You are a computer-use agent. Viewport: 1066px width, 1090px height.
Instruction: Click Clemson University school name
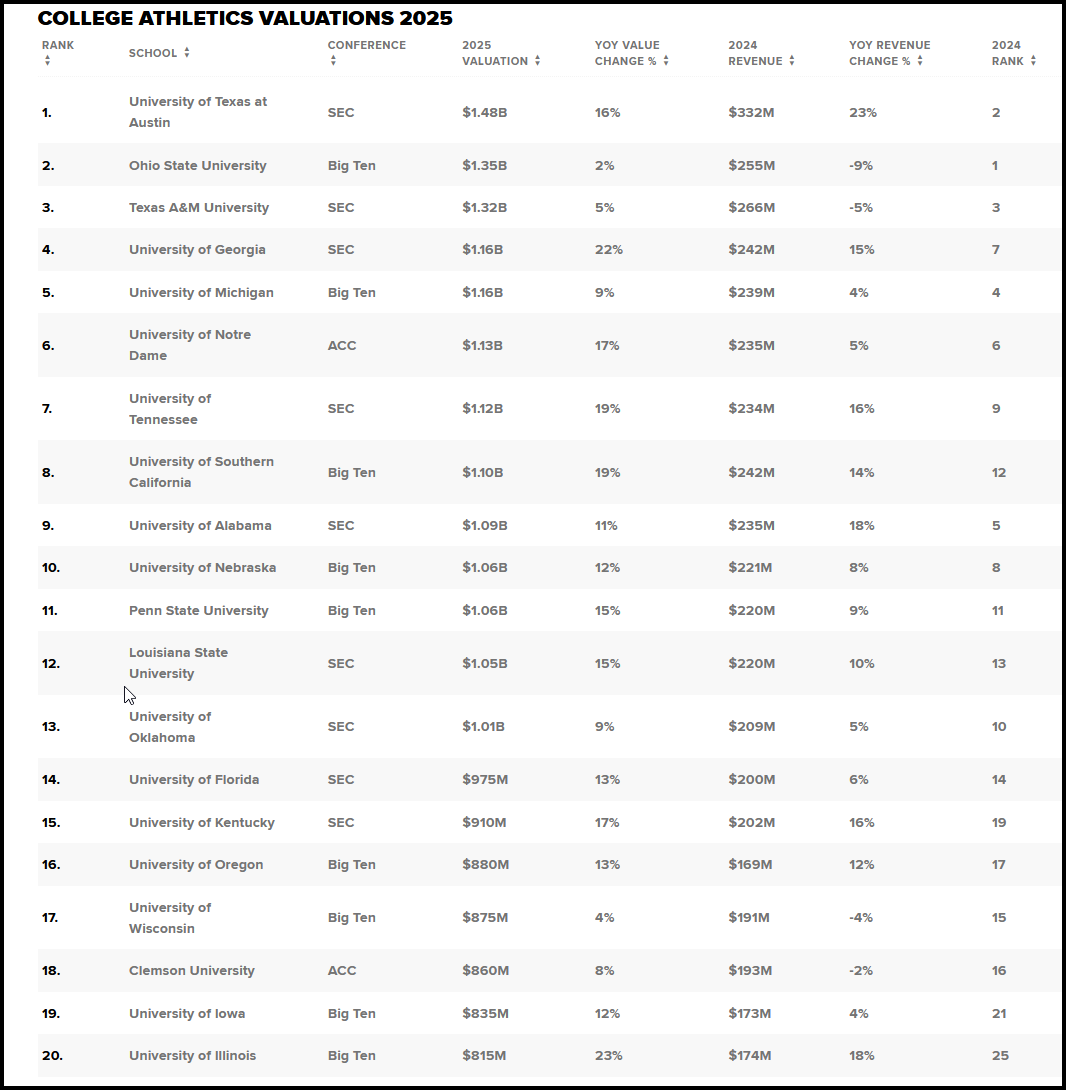[x=191, y=970]
